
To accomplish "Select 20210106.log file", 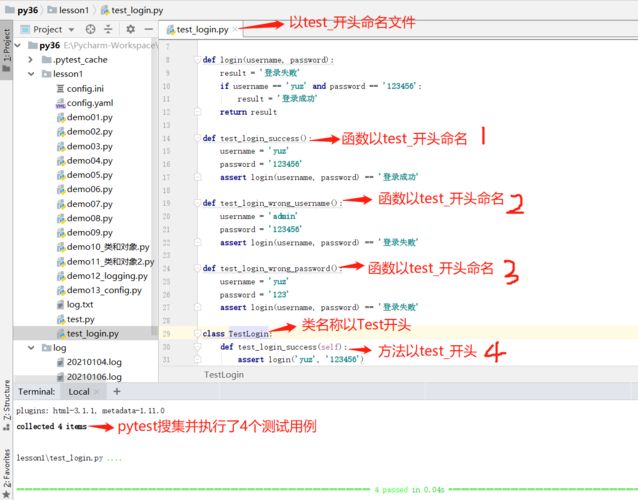I will (x=94, y=377).
